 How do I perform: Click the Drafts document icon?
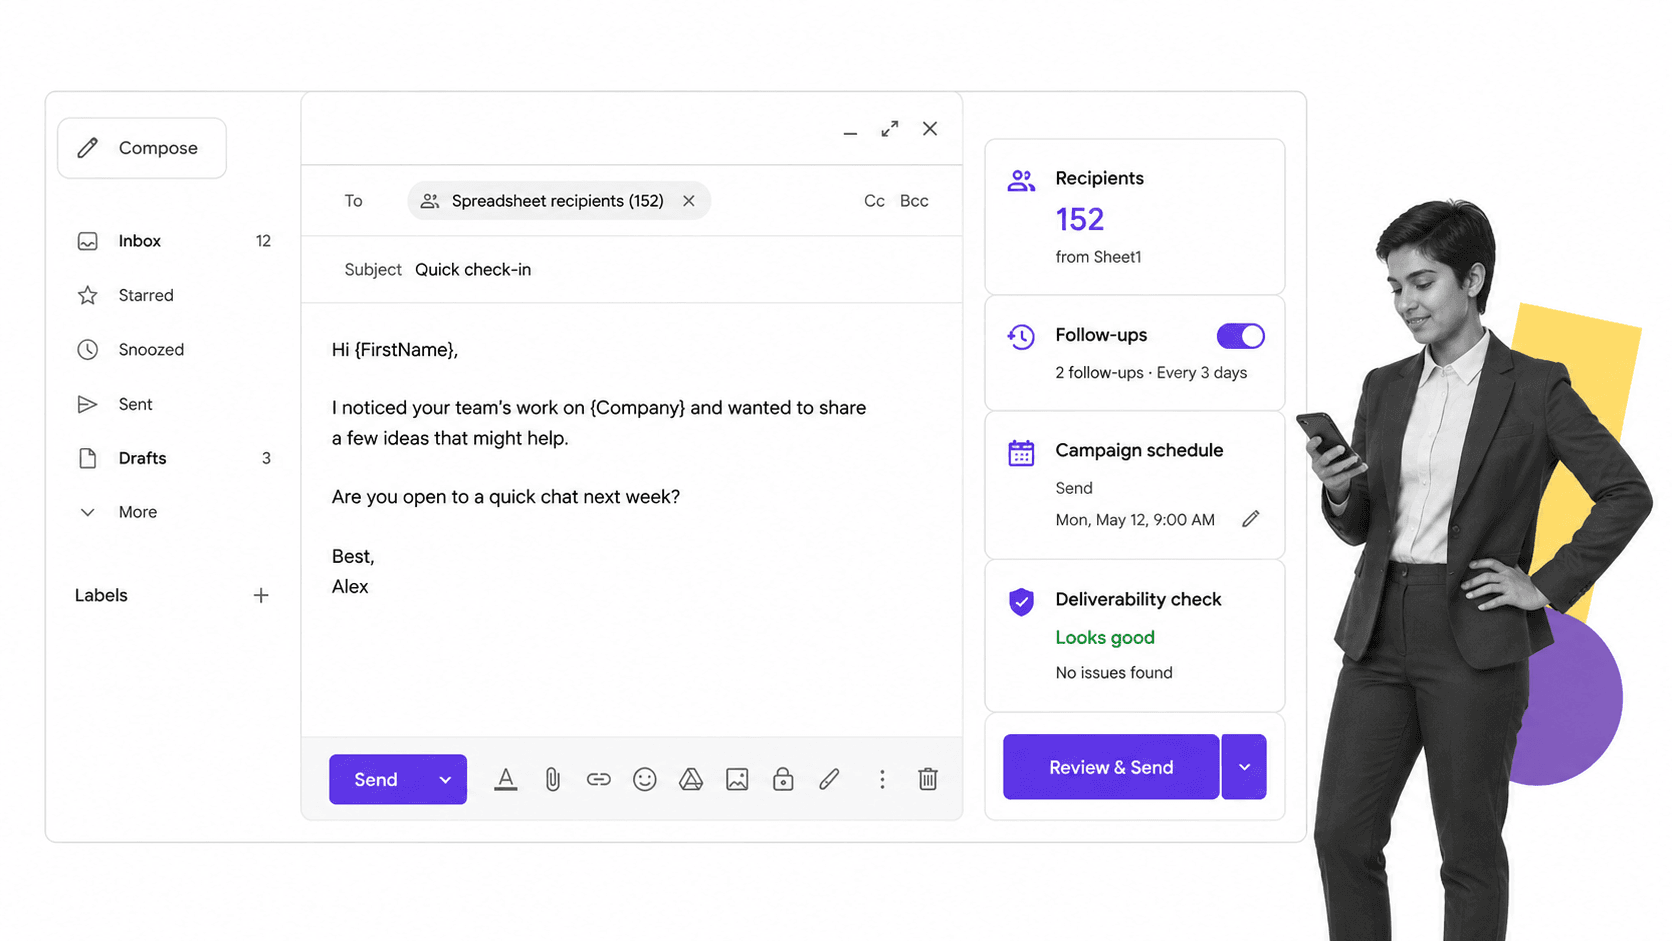pos(88,458)
